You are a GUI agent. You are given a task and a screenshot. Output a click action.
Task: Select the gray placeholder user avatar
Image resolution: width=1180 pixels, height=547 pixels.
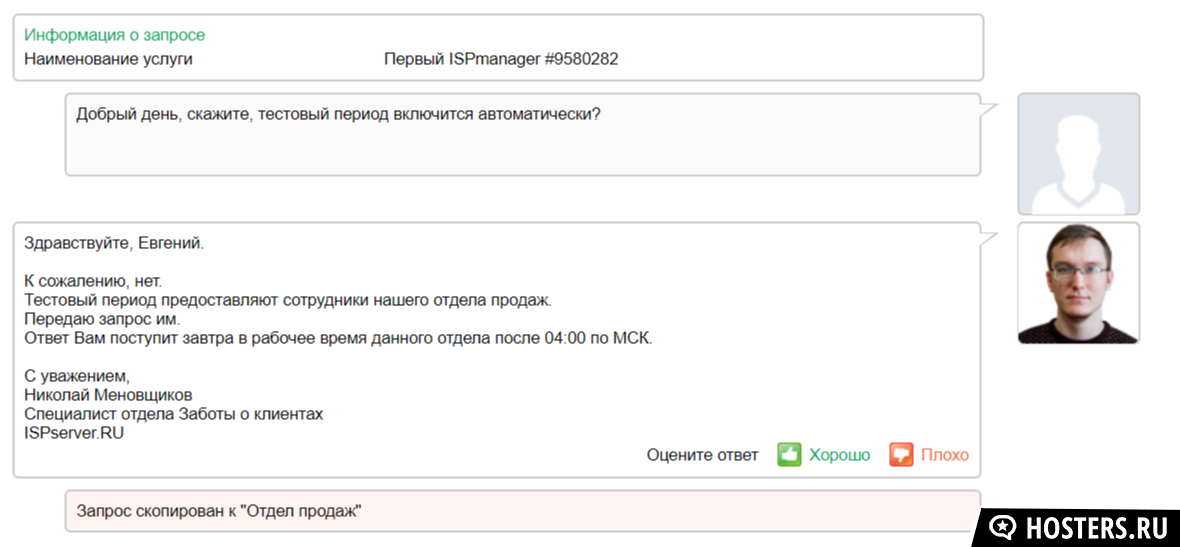pos(1078,154)
